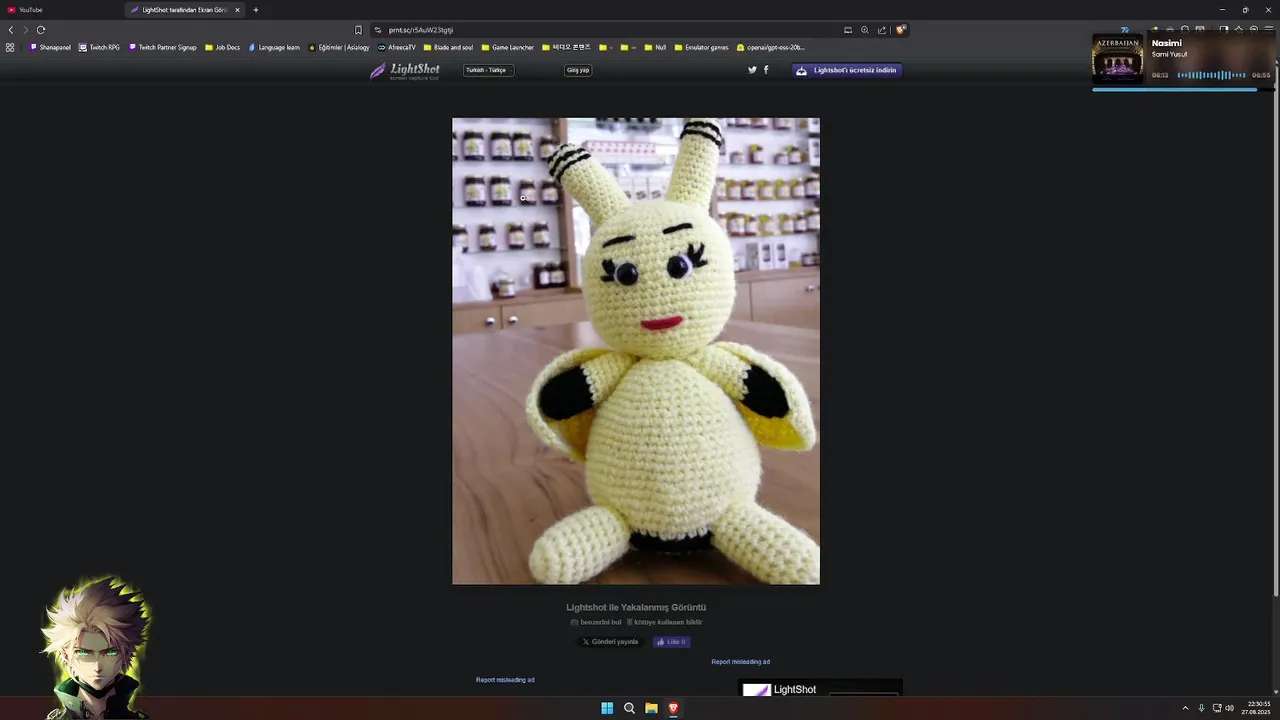Go back with the browser back arrow
This screenshot has height=720, width=1280.
(11, 30)
